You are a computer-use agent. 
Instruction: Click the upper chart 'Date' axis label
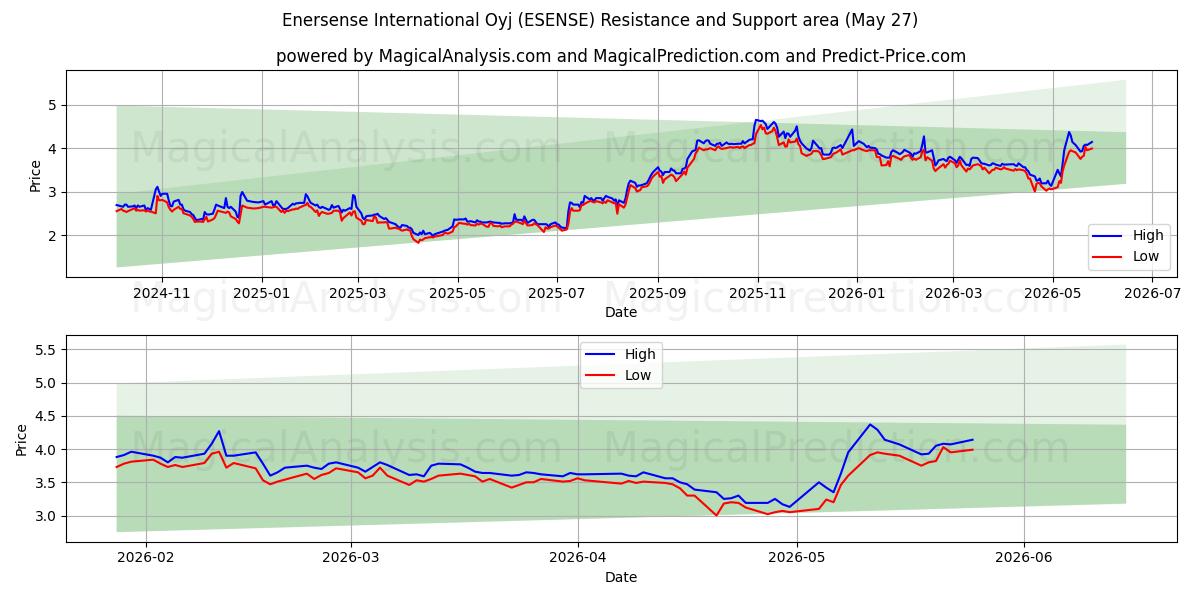[621, 313]
